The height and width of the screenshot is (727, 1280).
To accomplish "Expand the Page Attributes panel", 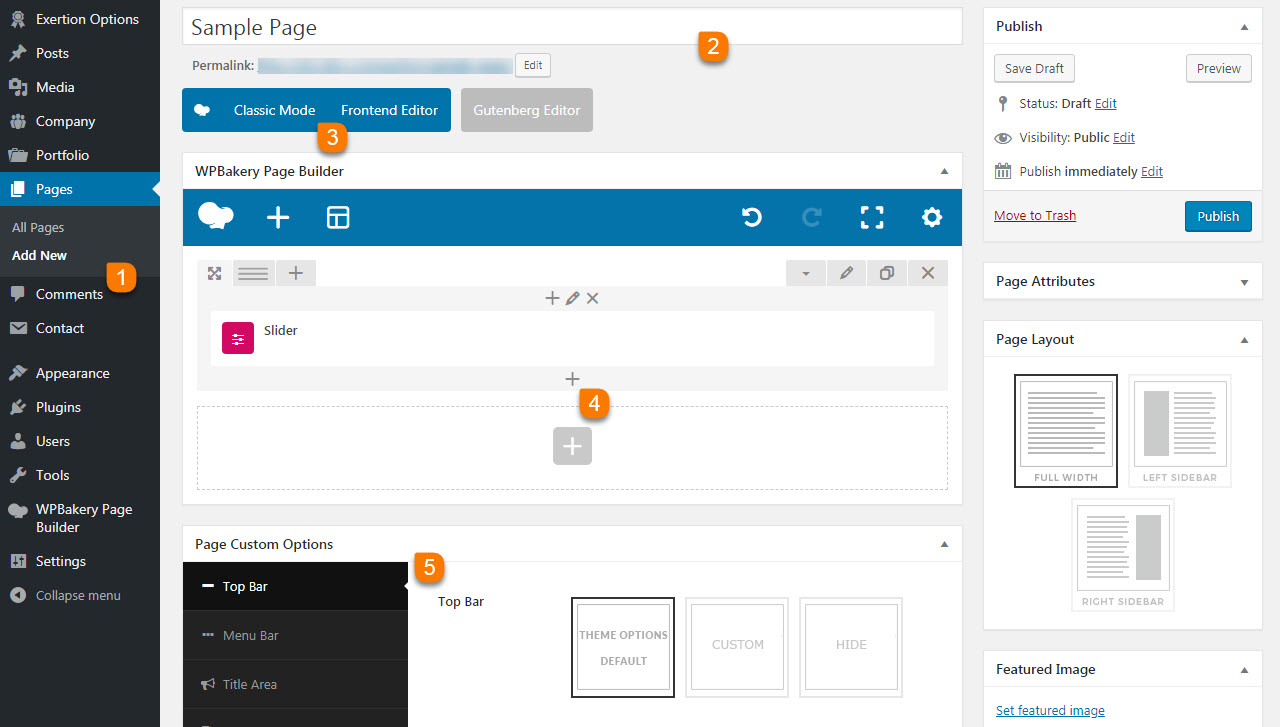I will click(x=1244, y=282).
